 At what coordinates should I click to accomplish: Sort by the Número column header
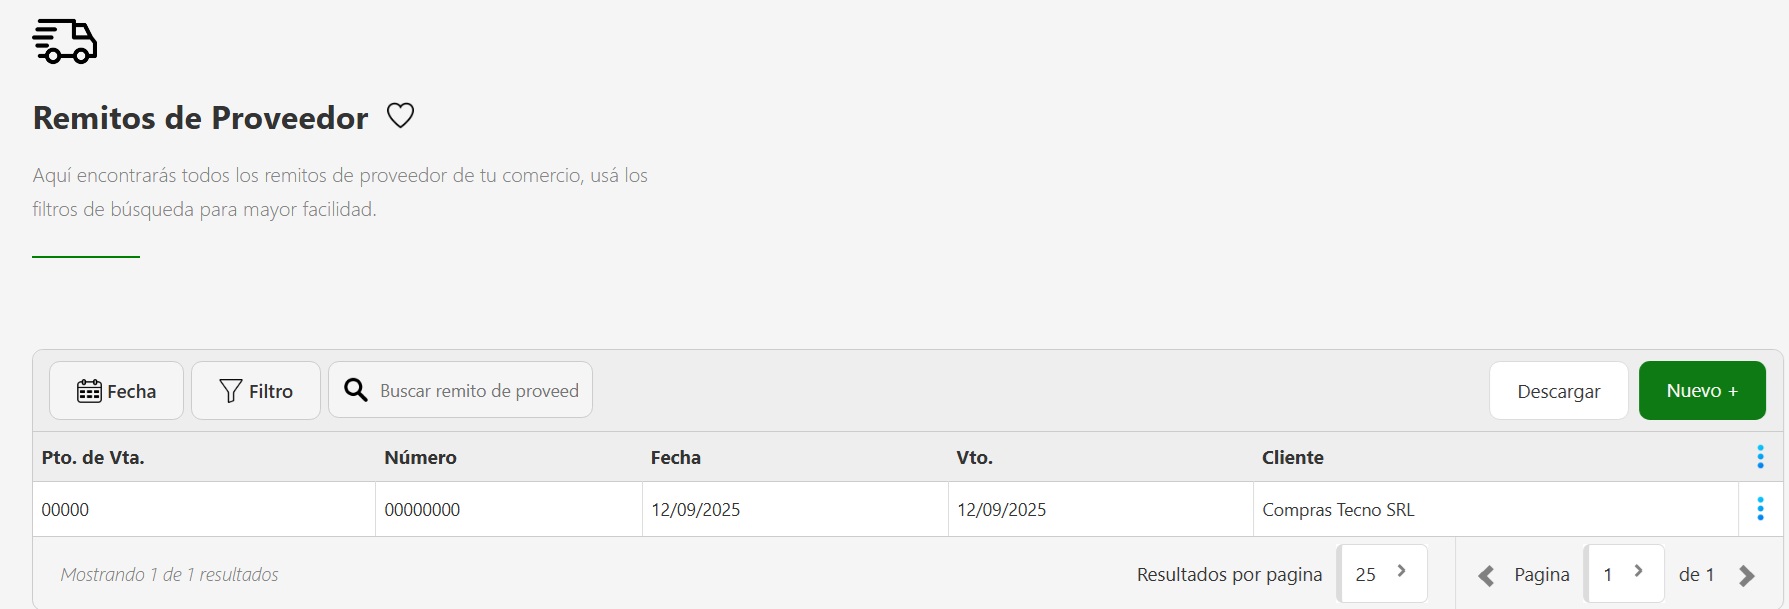pos(420,457)
